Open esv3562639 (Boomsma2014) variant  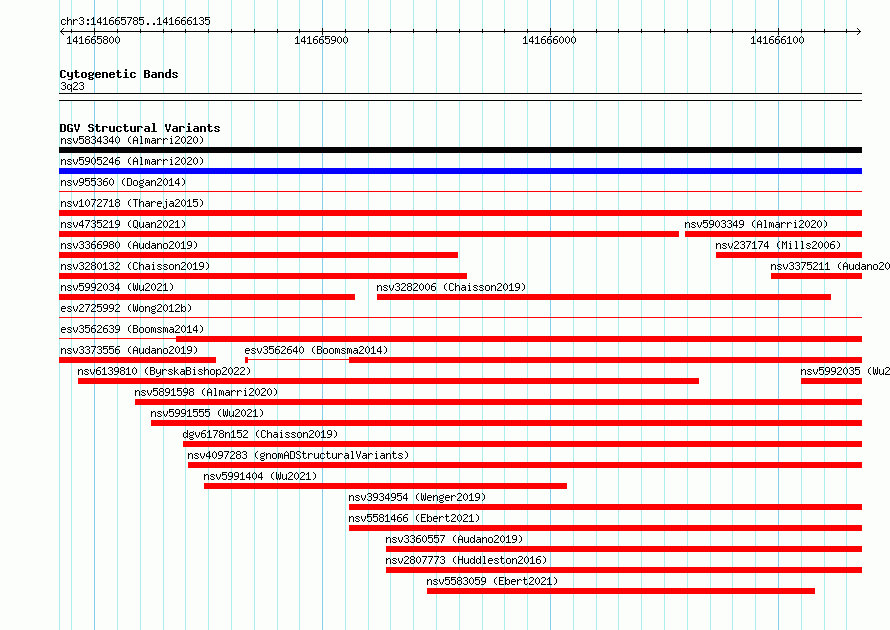click(x=132, y=329)
